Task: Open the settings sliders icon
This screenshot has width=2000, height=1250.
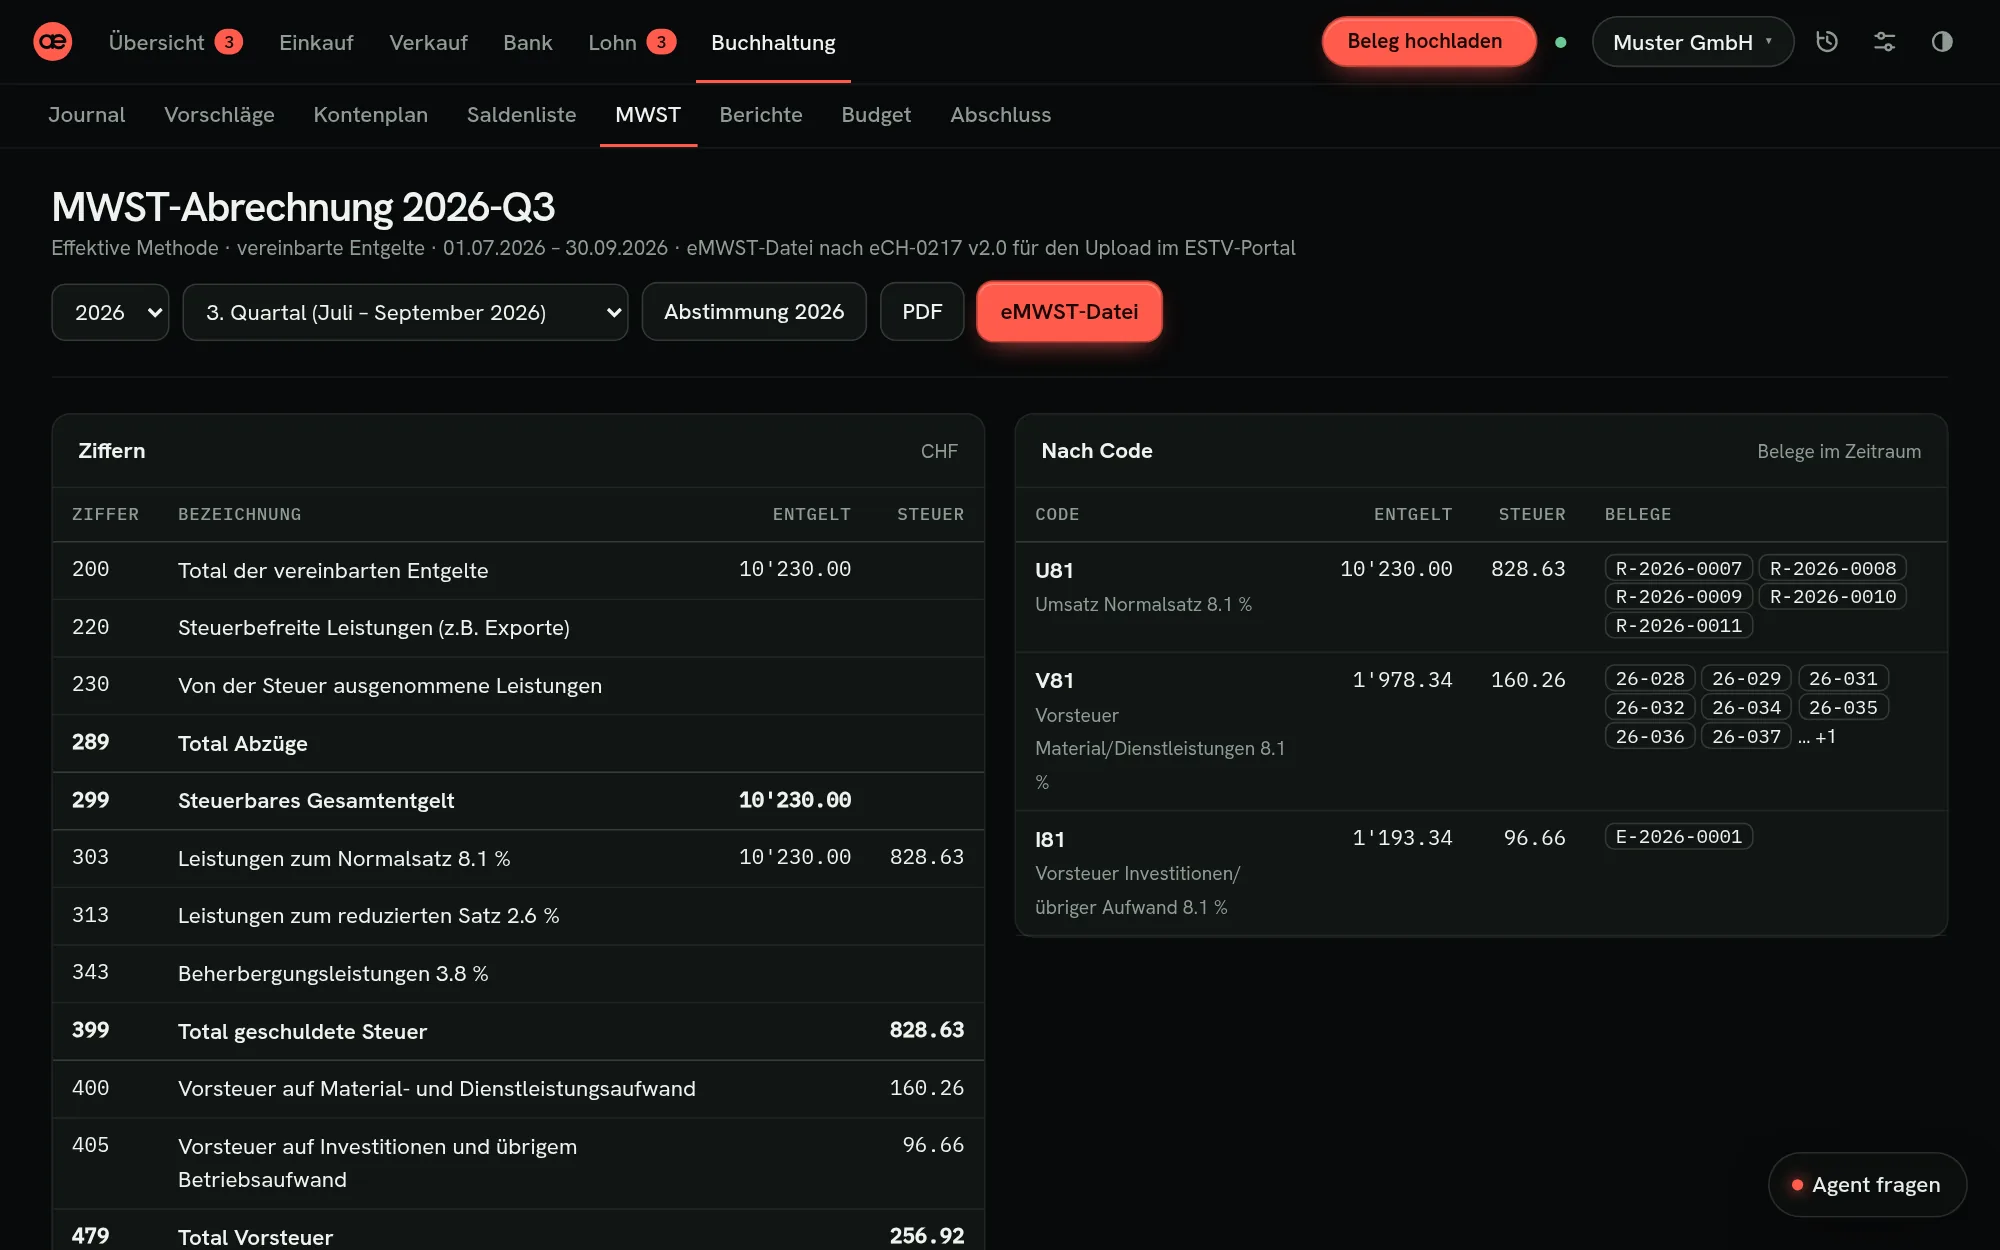Action: 1884,42
